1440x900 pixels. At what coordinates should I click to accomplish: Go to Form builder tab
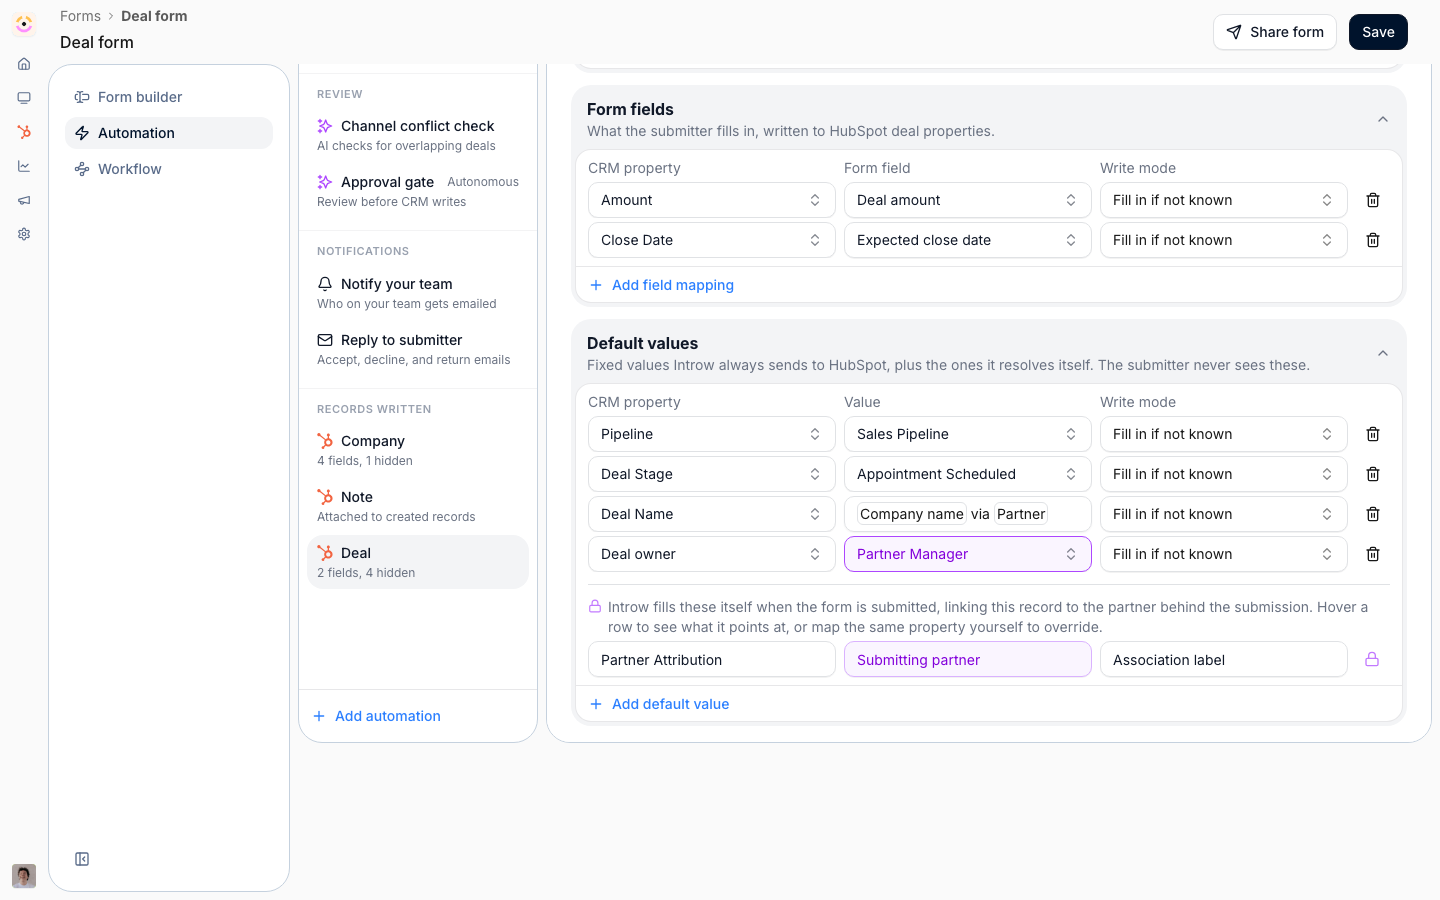coord(169,97)
